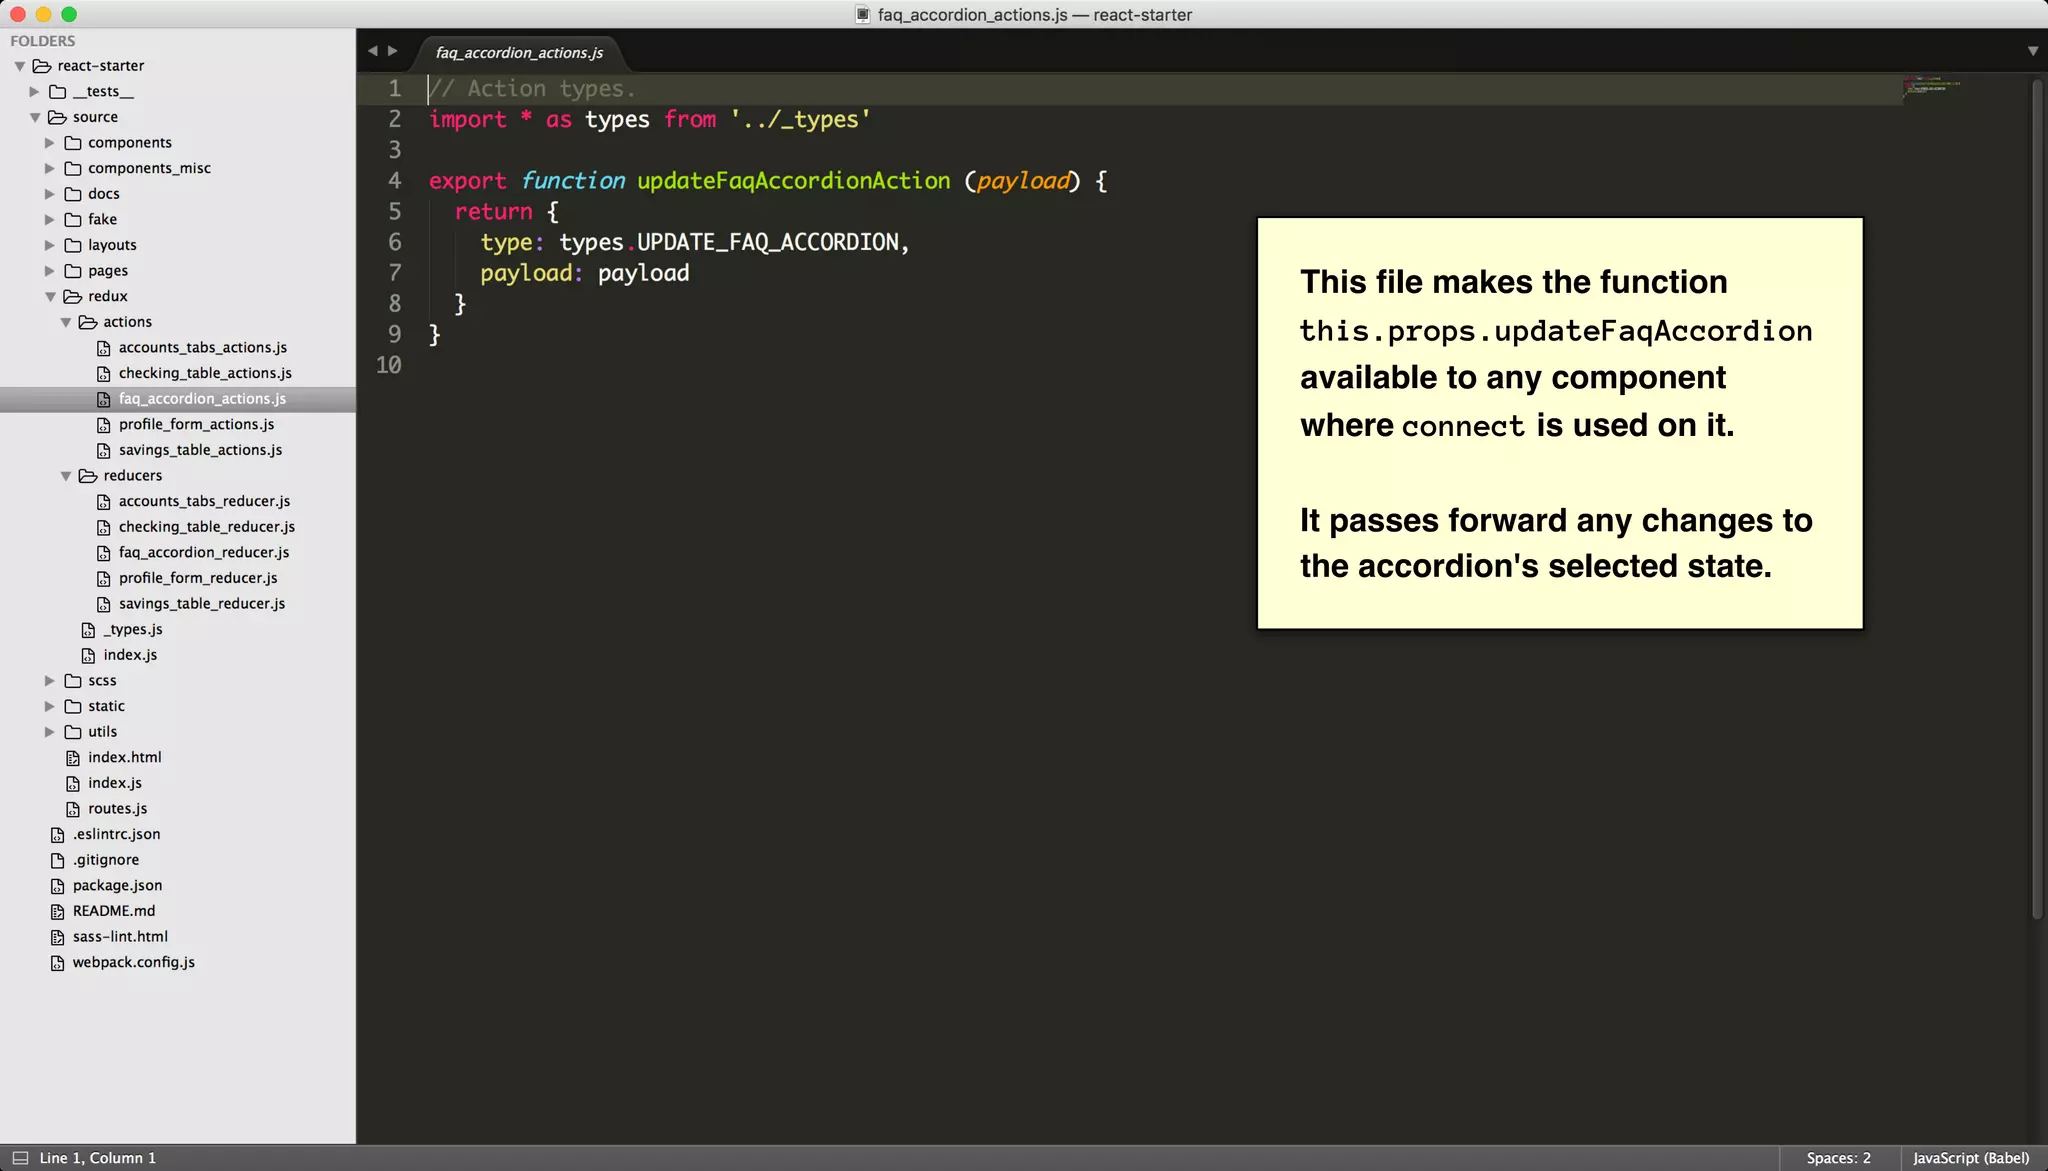The height and width of the screenshot is (1171, 2048).
Task: Click the profile_form_reducer.js file icon
Action: click(103, 579)
